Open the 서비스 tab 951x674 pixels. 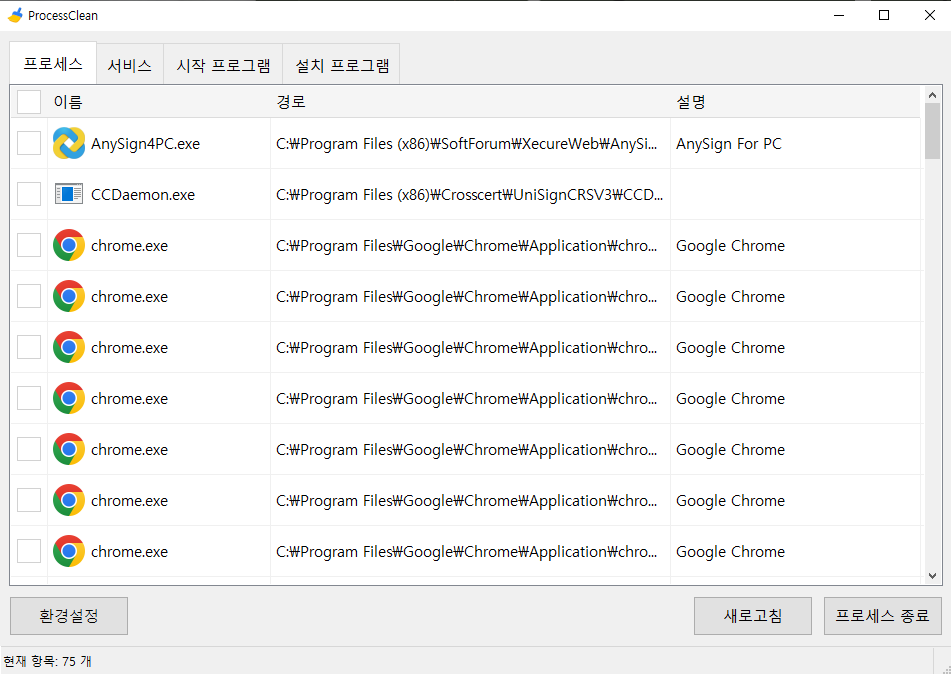click(x=130, y=65)
